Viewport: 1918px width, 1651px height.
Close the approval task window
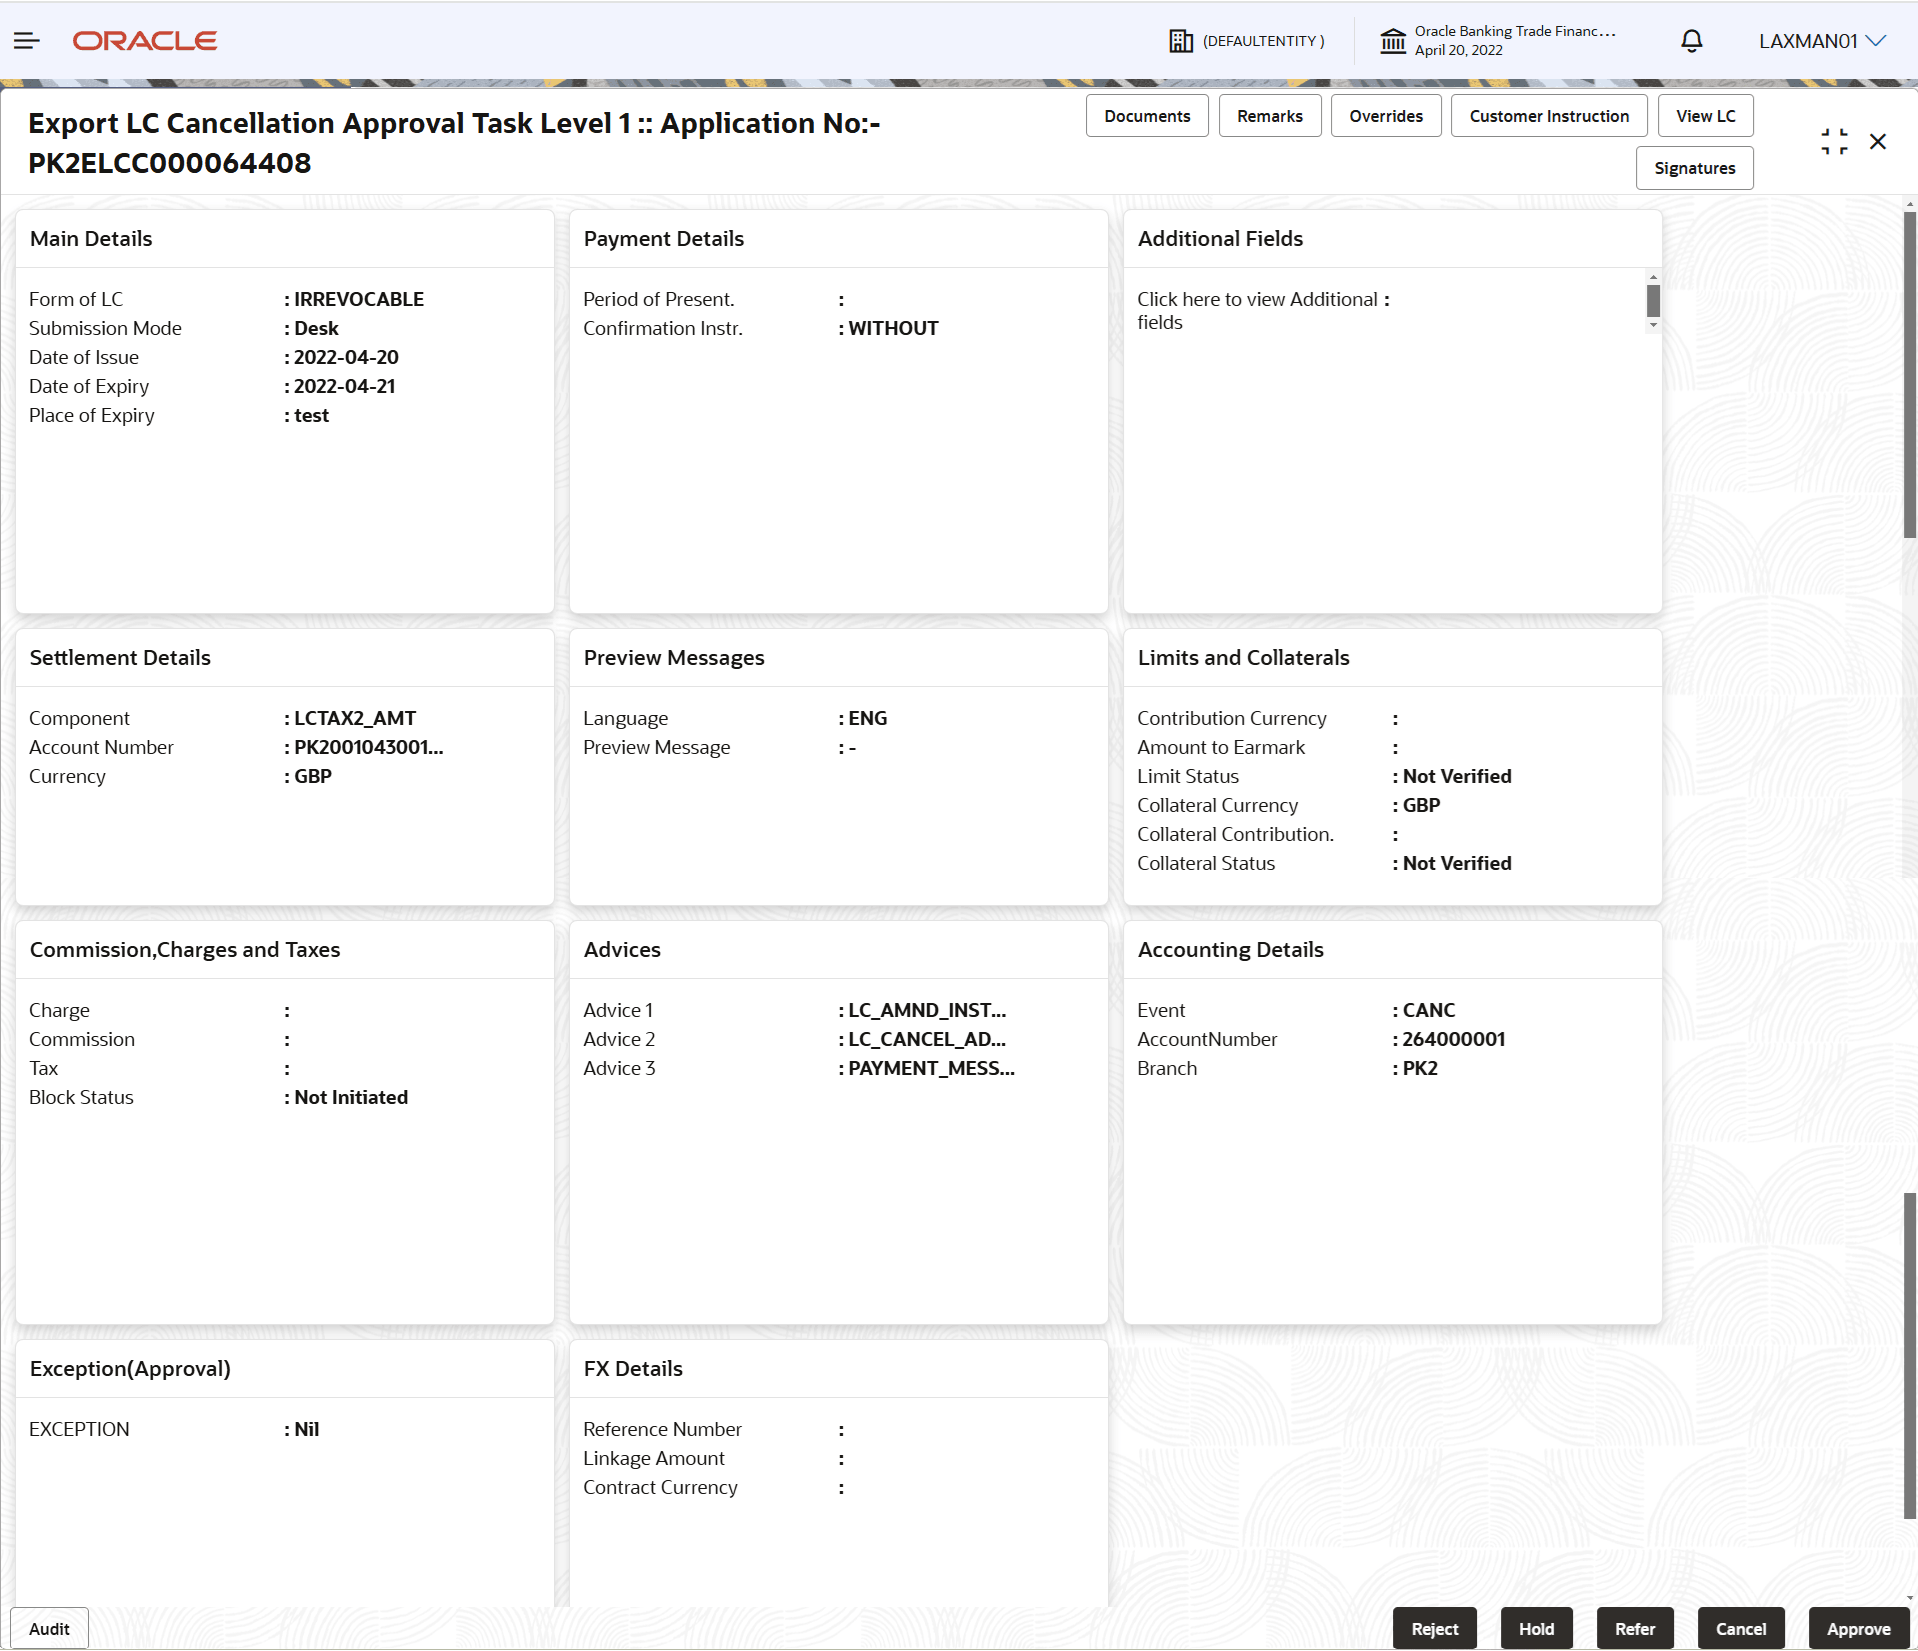coord(1878,141)
